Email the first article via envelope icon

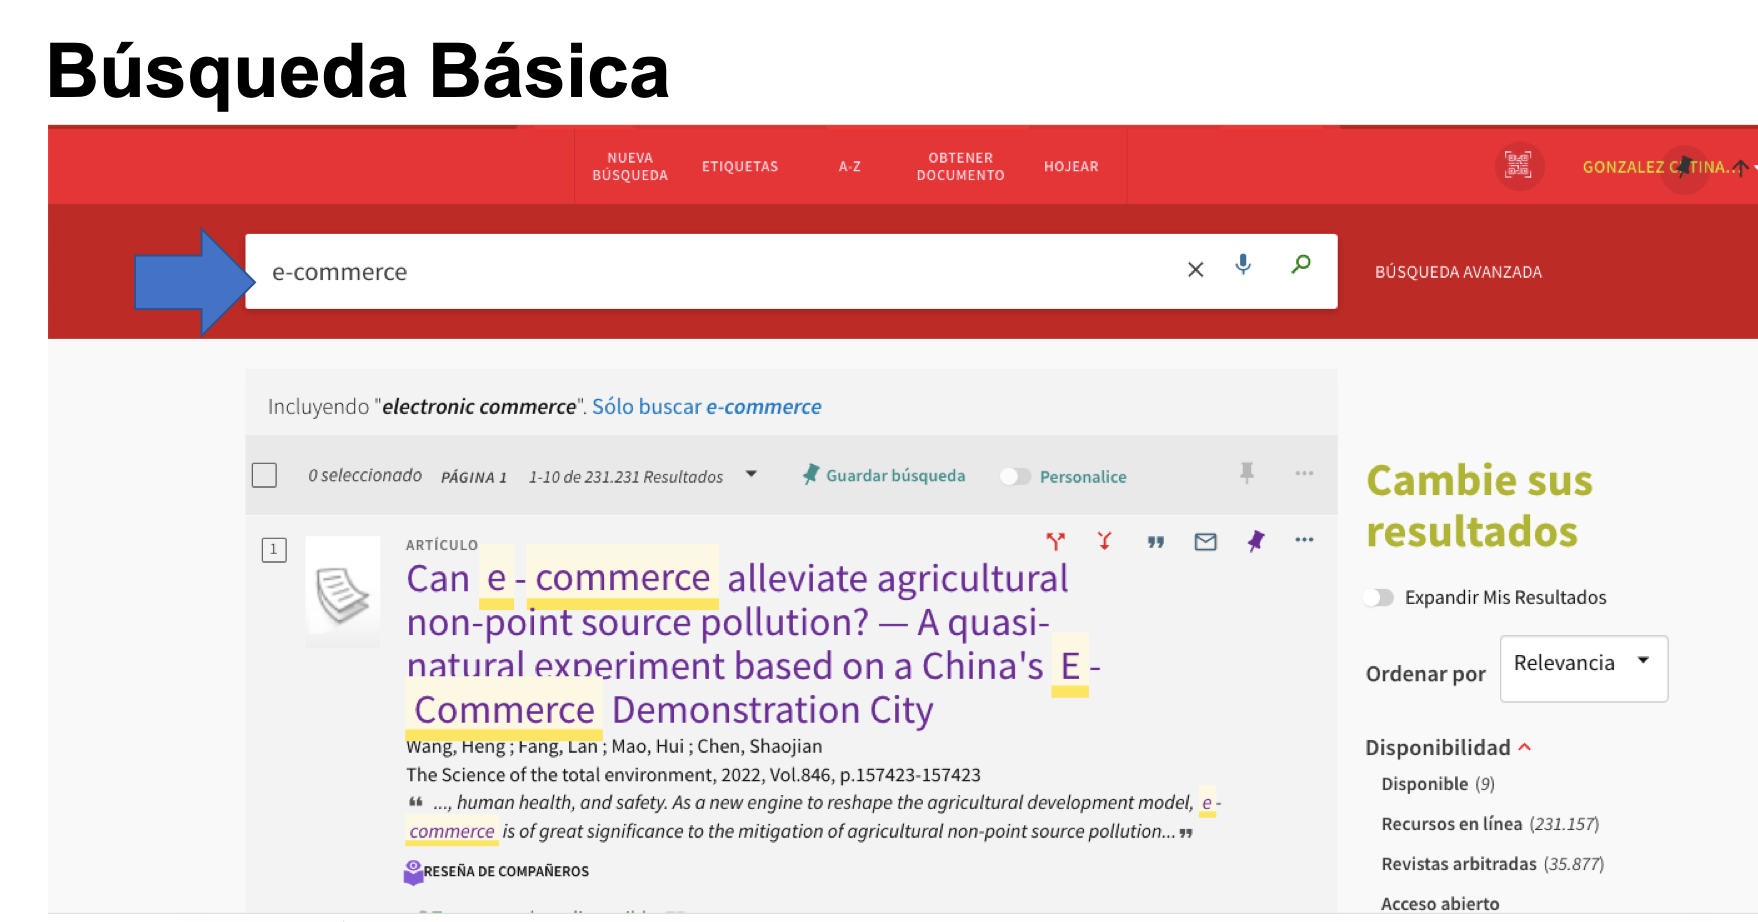(1205, 542)
